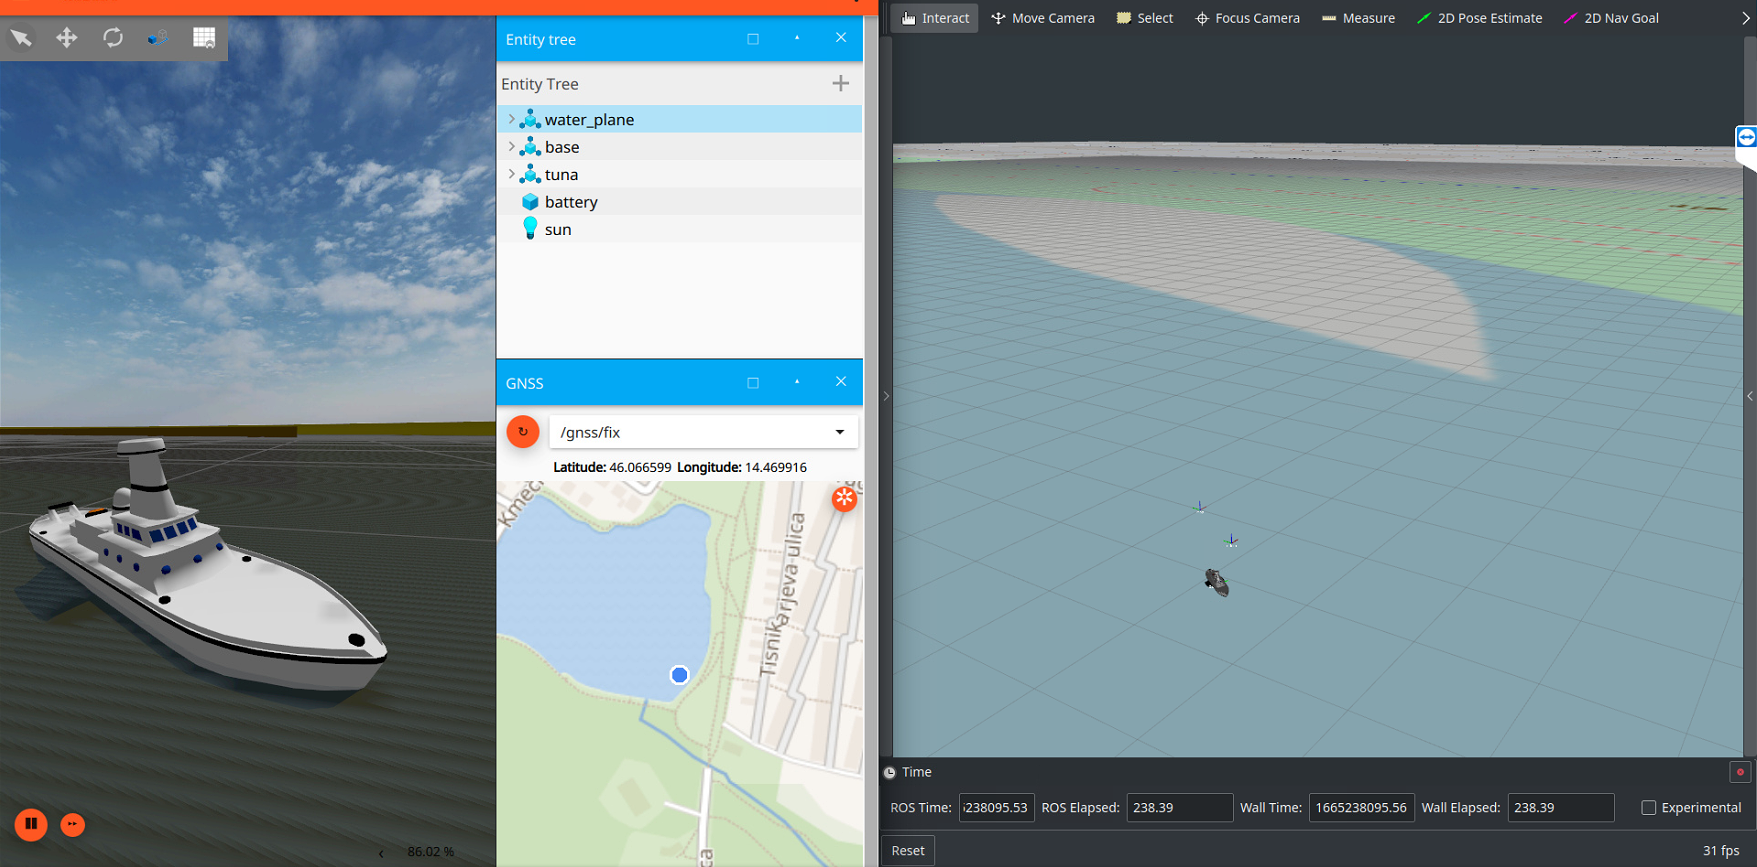Close the GNSS panel

pyautogui.click(x=841, y=382)
